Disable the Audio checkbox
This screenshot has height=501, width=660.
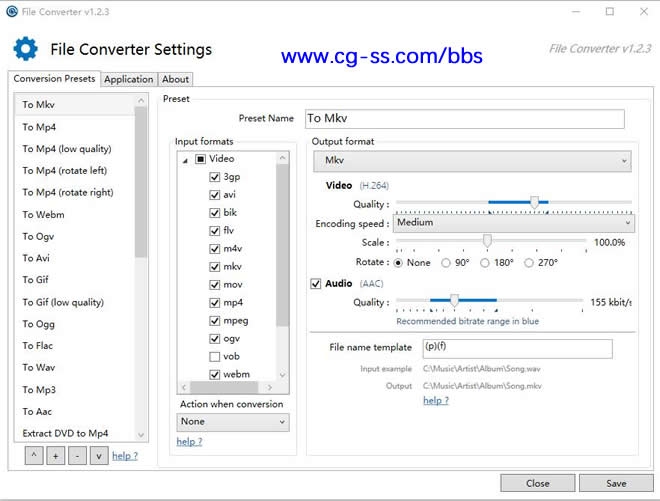[316, 284]
